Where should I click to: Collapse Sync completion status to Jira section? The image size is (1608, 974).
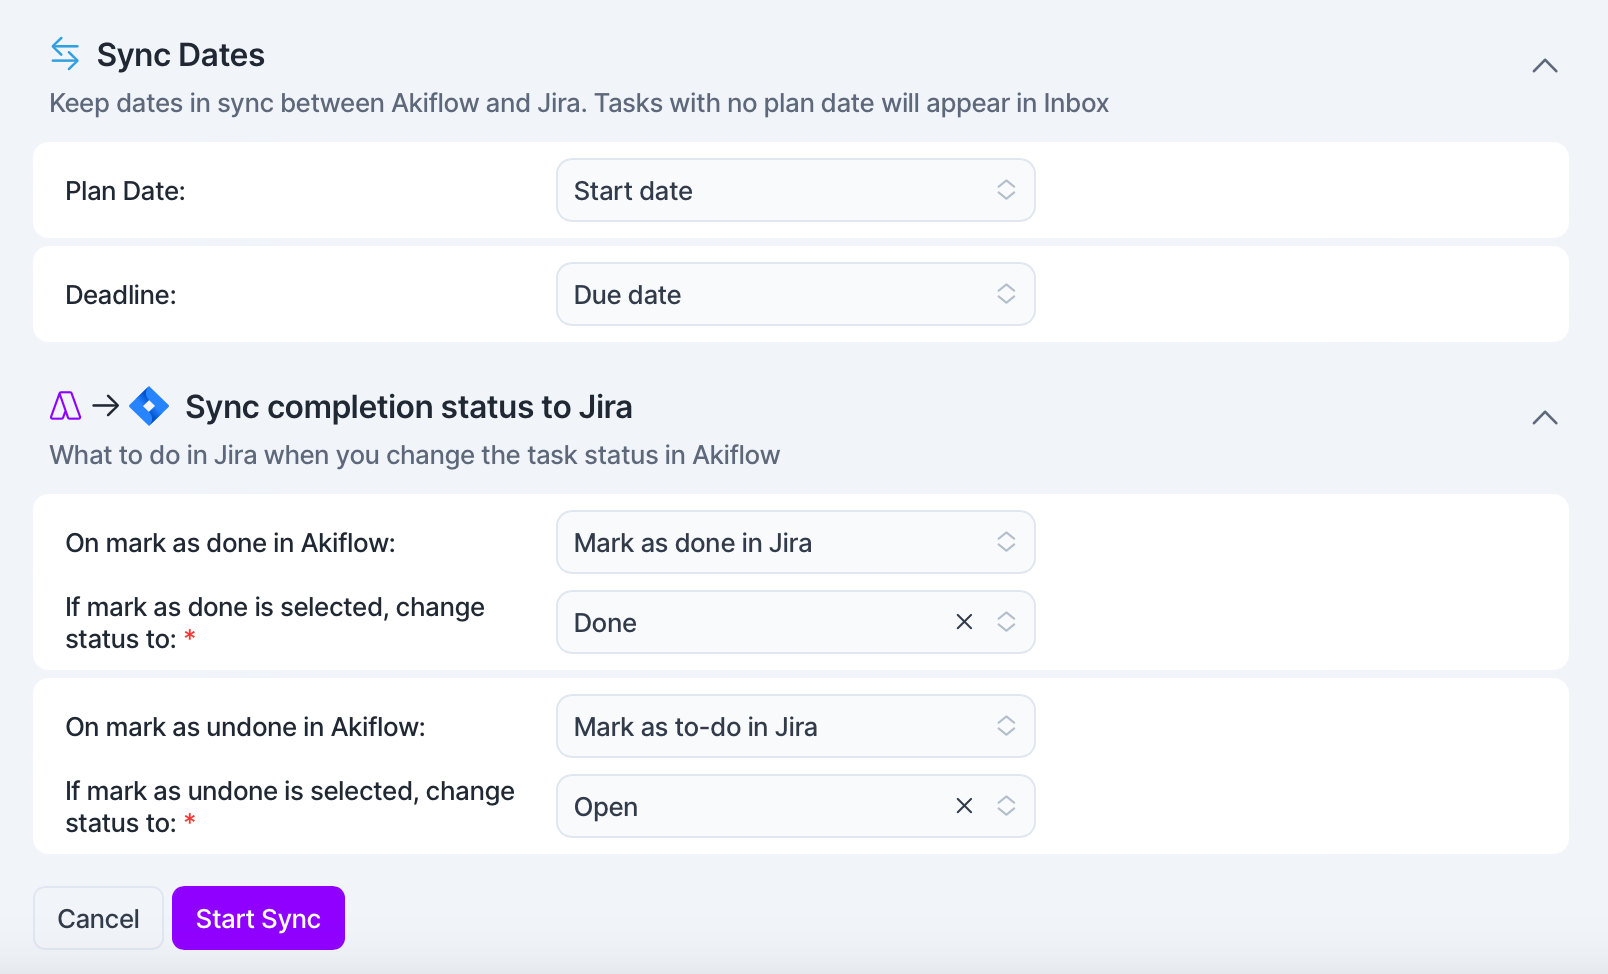(x=1545, y=418)
